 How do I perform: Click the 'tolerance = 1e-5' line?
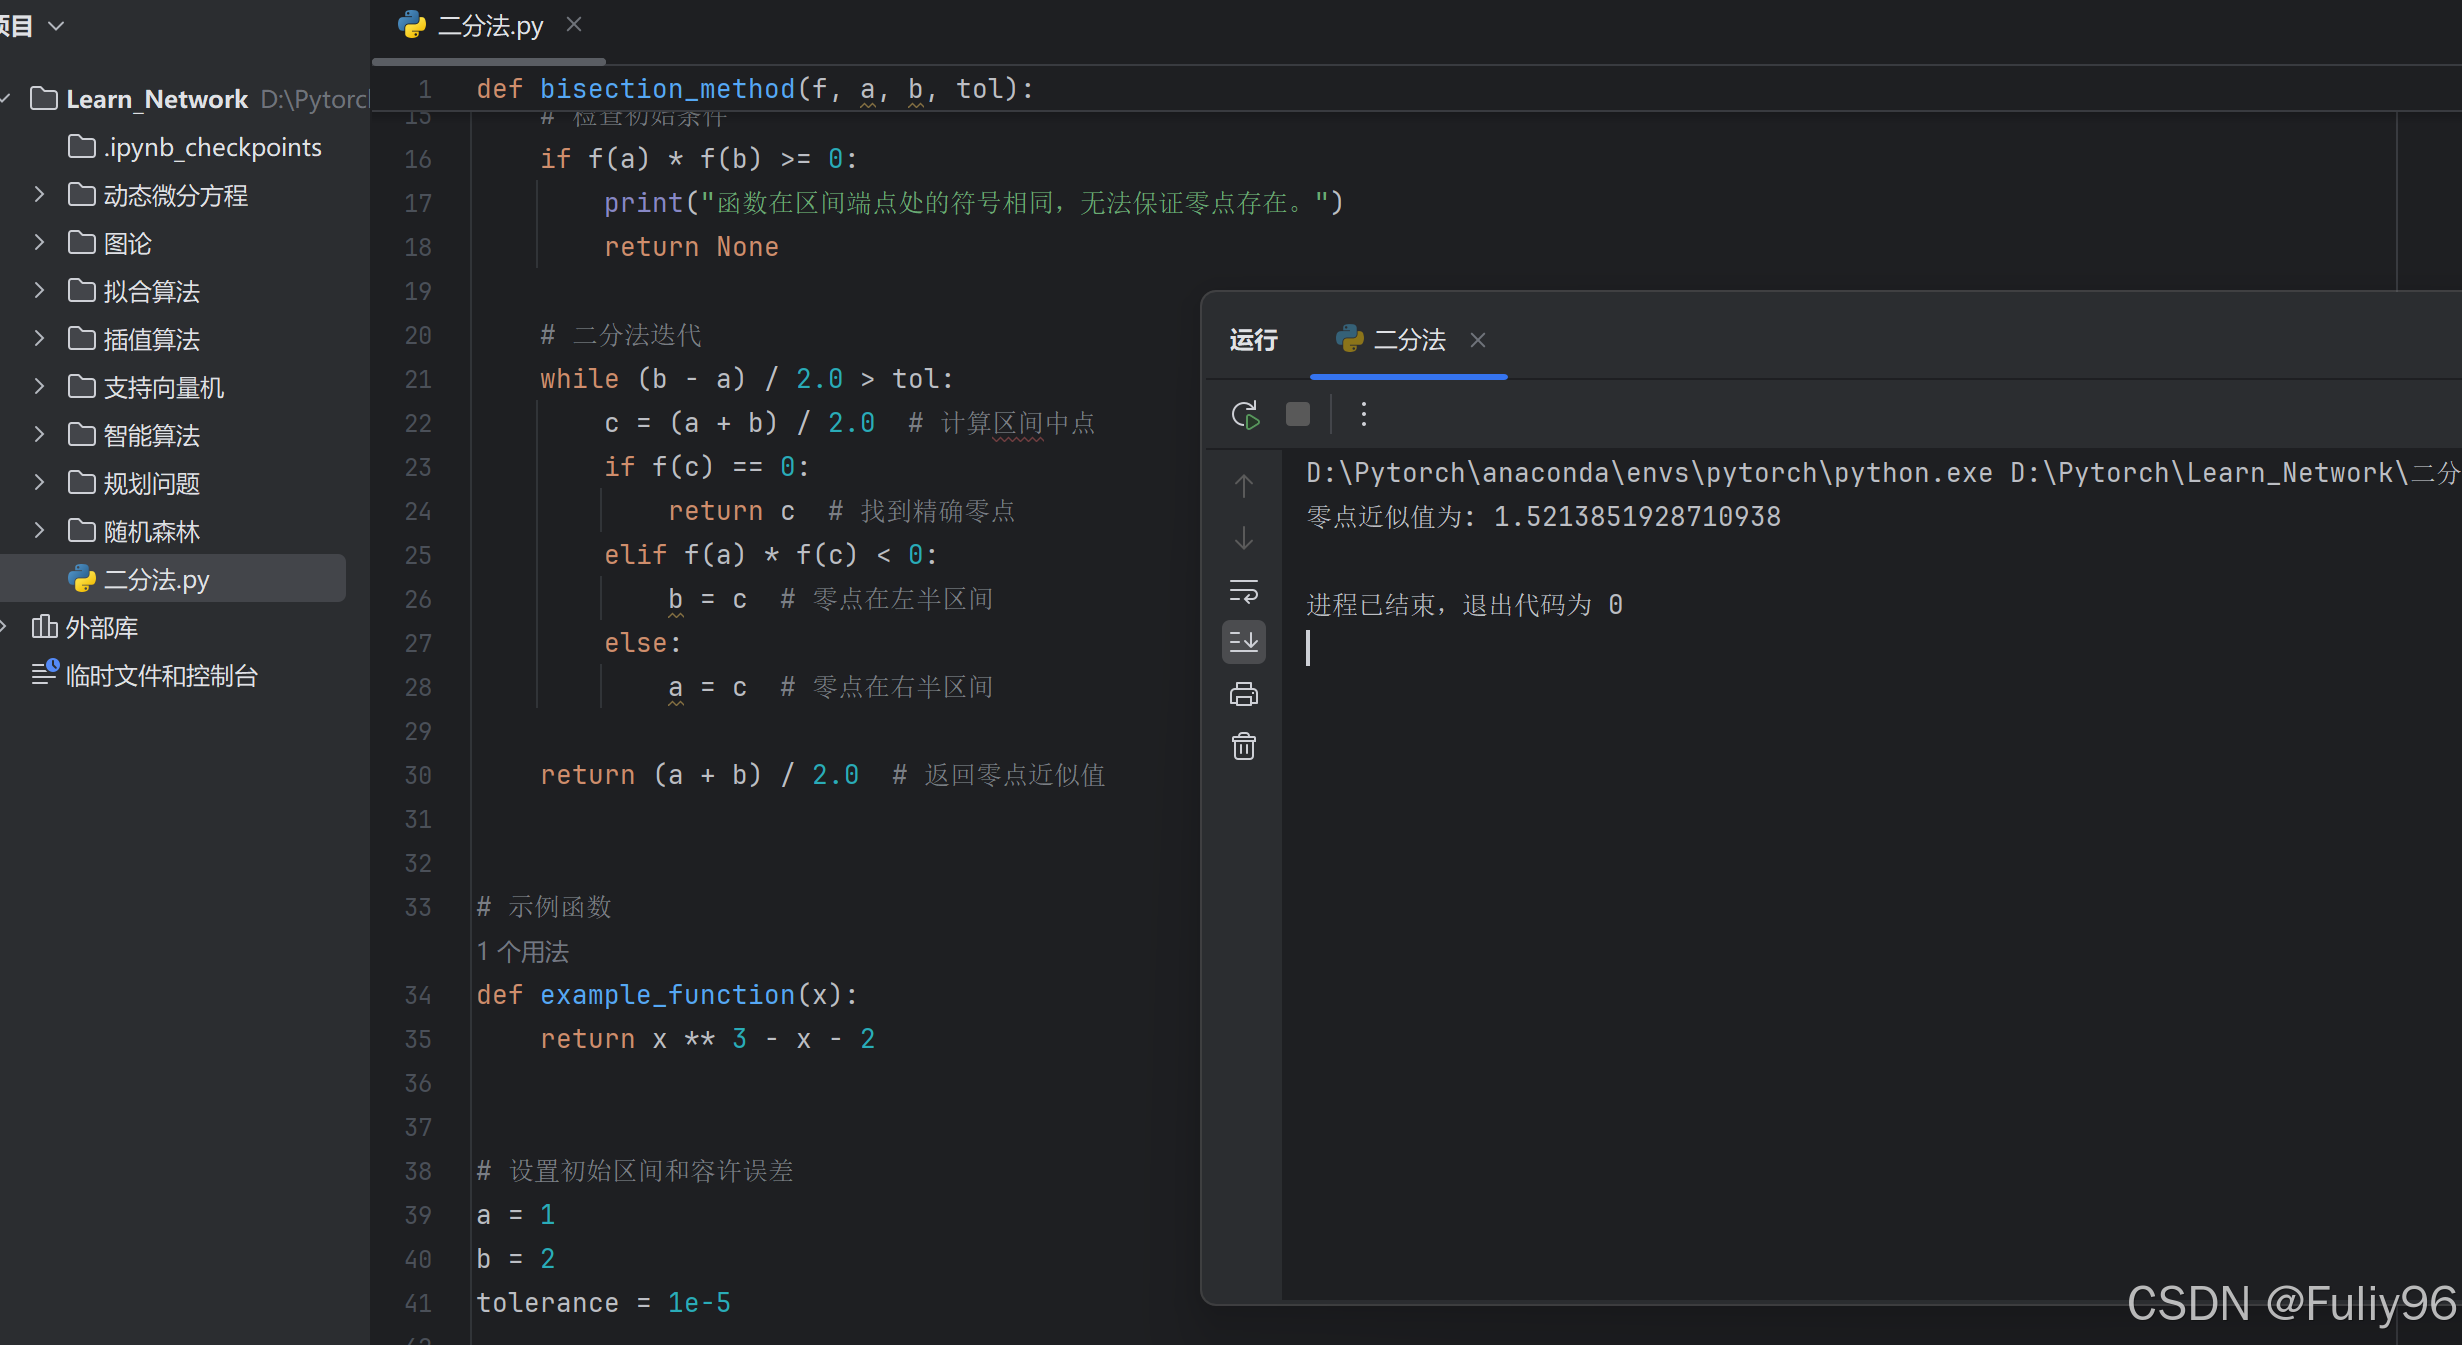point(604,1303)
